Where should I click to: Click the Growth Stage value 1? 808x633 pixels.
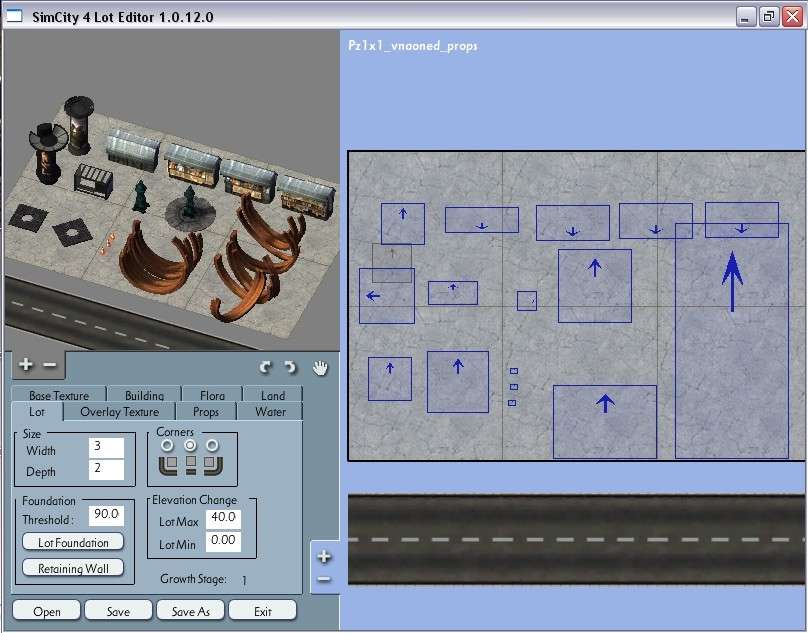click(244, 580)
